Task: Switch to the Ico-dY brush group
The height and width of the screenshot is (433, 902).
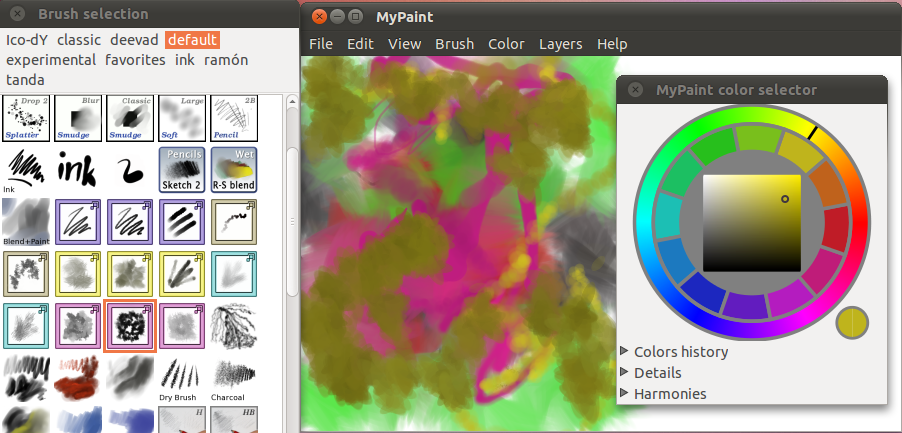Action: coord(26,40)
